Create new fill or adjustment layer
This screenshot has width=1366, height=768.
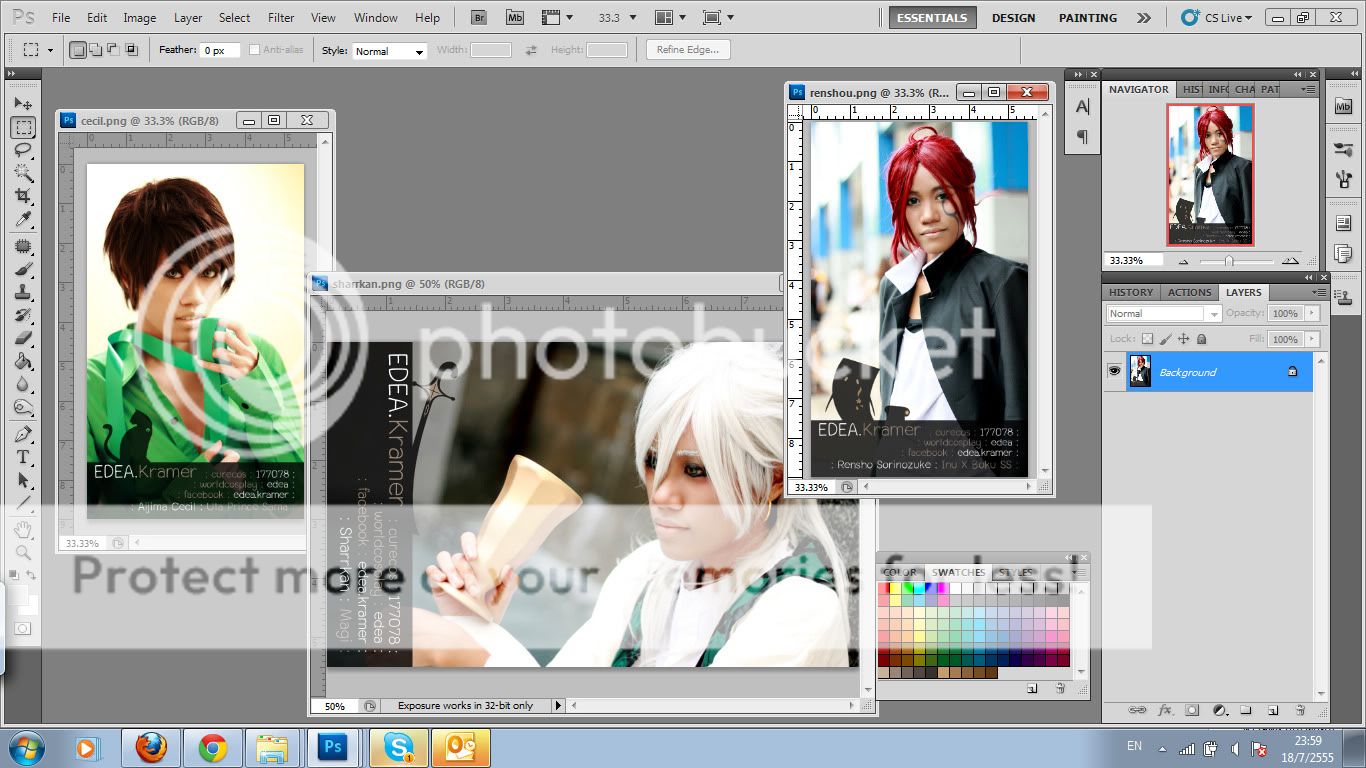(x=1219, y=710)
